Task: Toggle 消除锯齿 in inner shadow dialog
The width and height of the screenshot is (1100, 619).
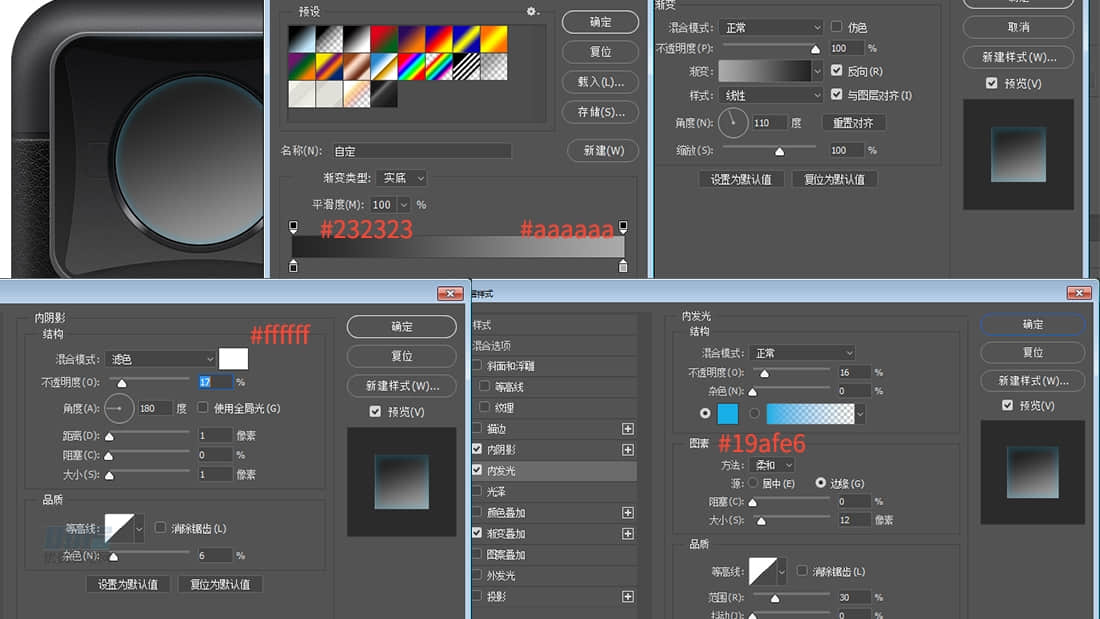Action: [160, 528]
